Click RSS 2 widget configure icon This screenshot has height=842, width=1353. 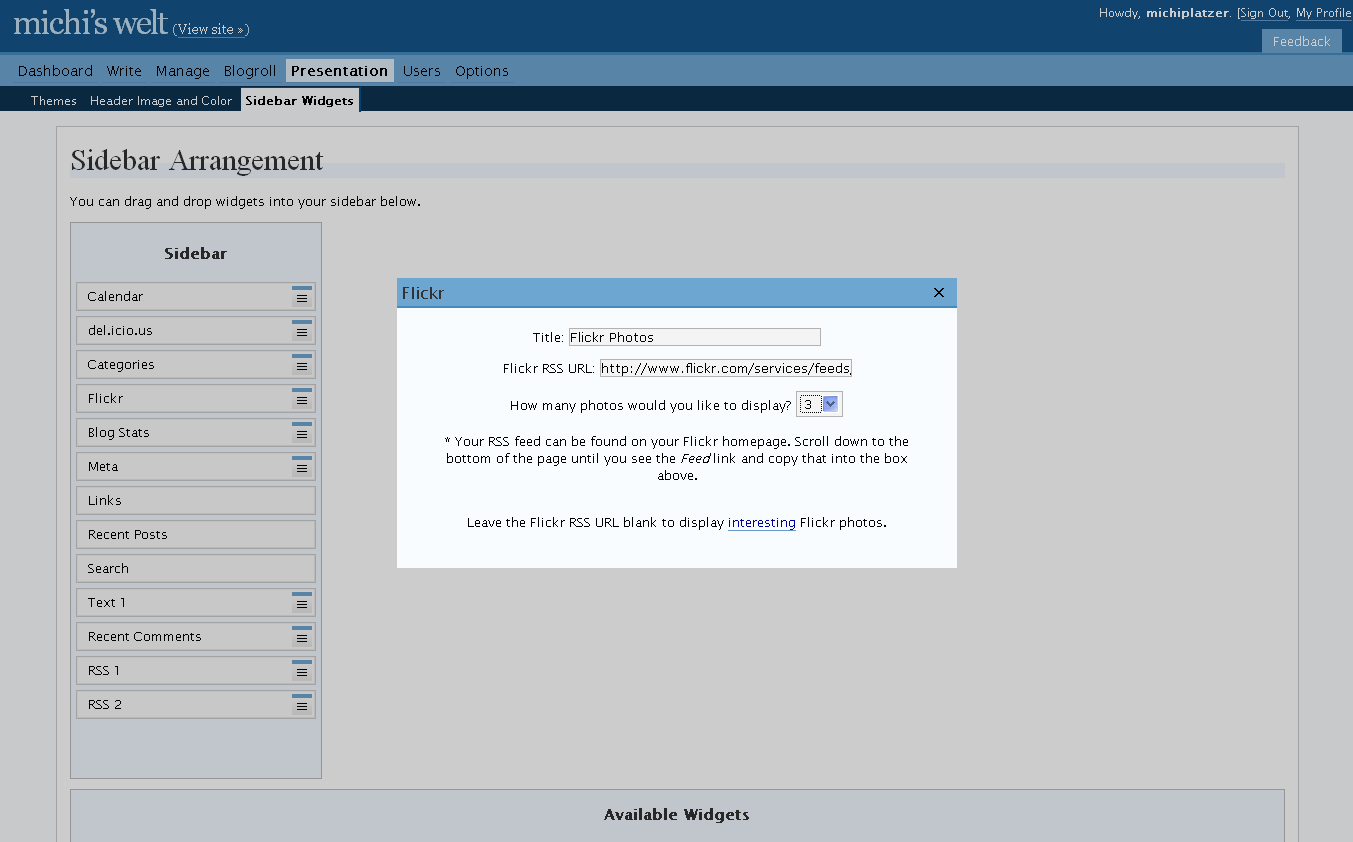[x=302, y=705]
